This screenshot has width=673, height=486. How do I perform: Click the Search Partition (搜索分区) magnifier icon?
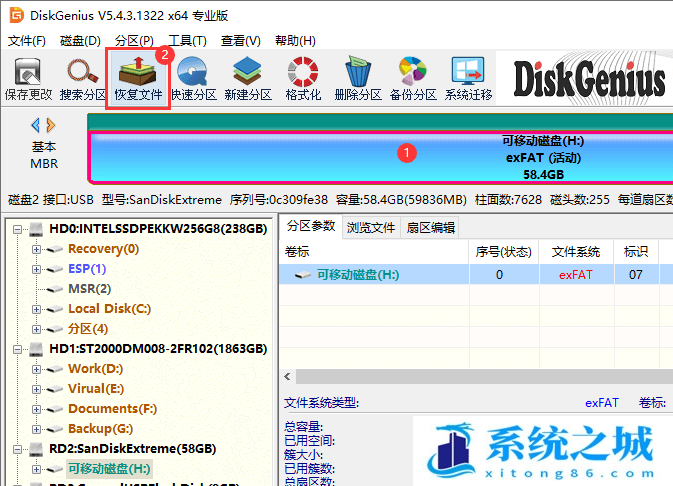tap(82, 71)
